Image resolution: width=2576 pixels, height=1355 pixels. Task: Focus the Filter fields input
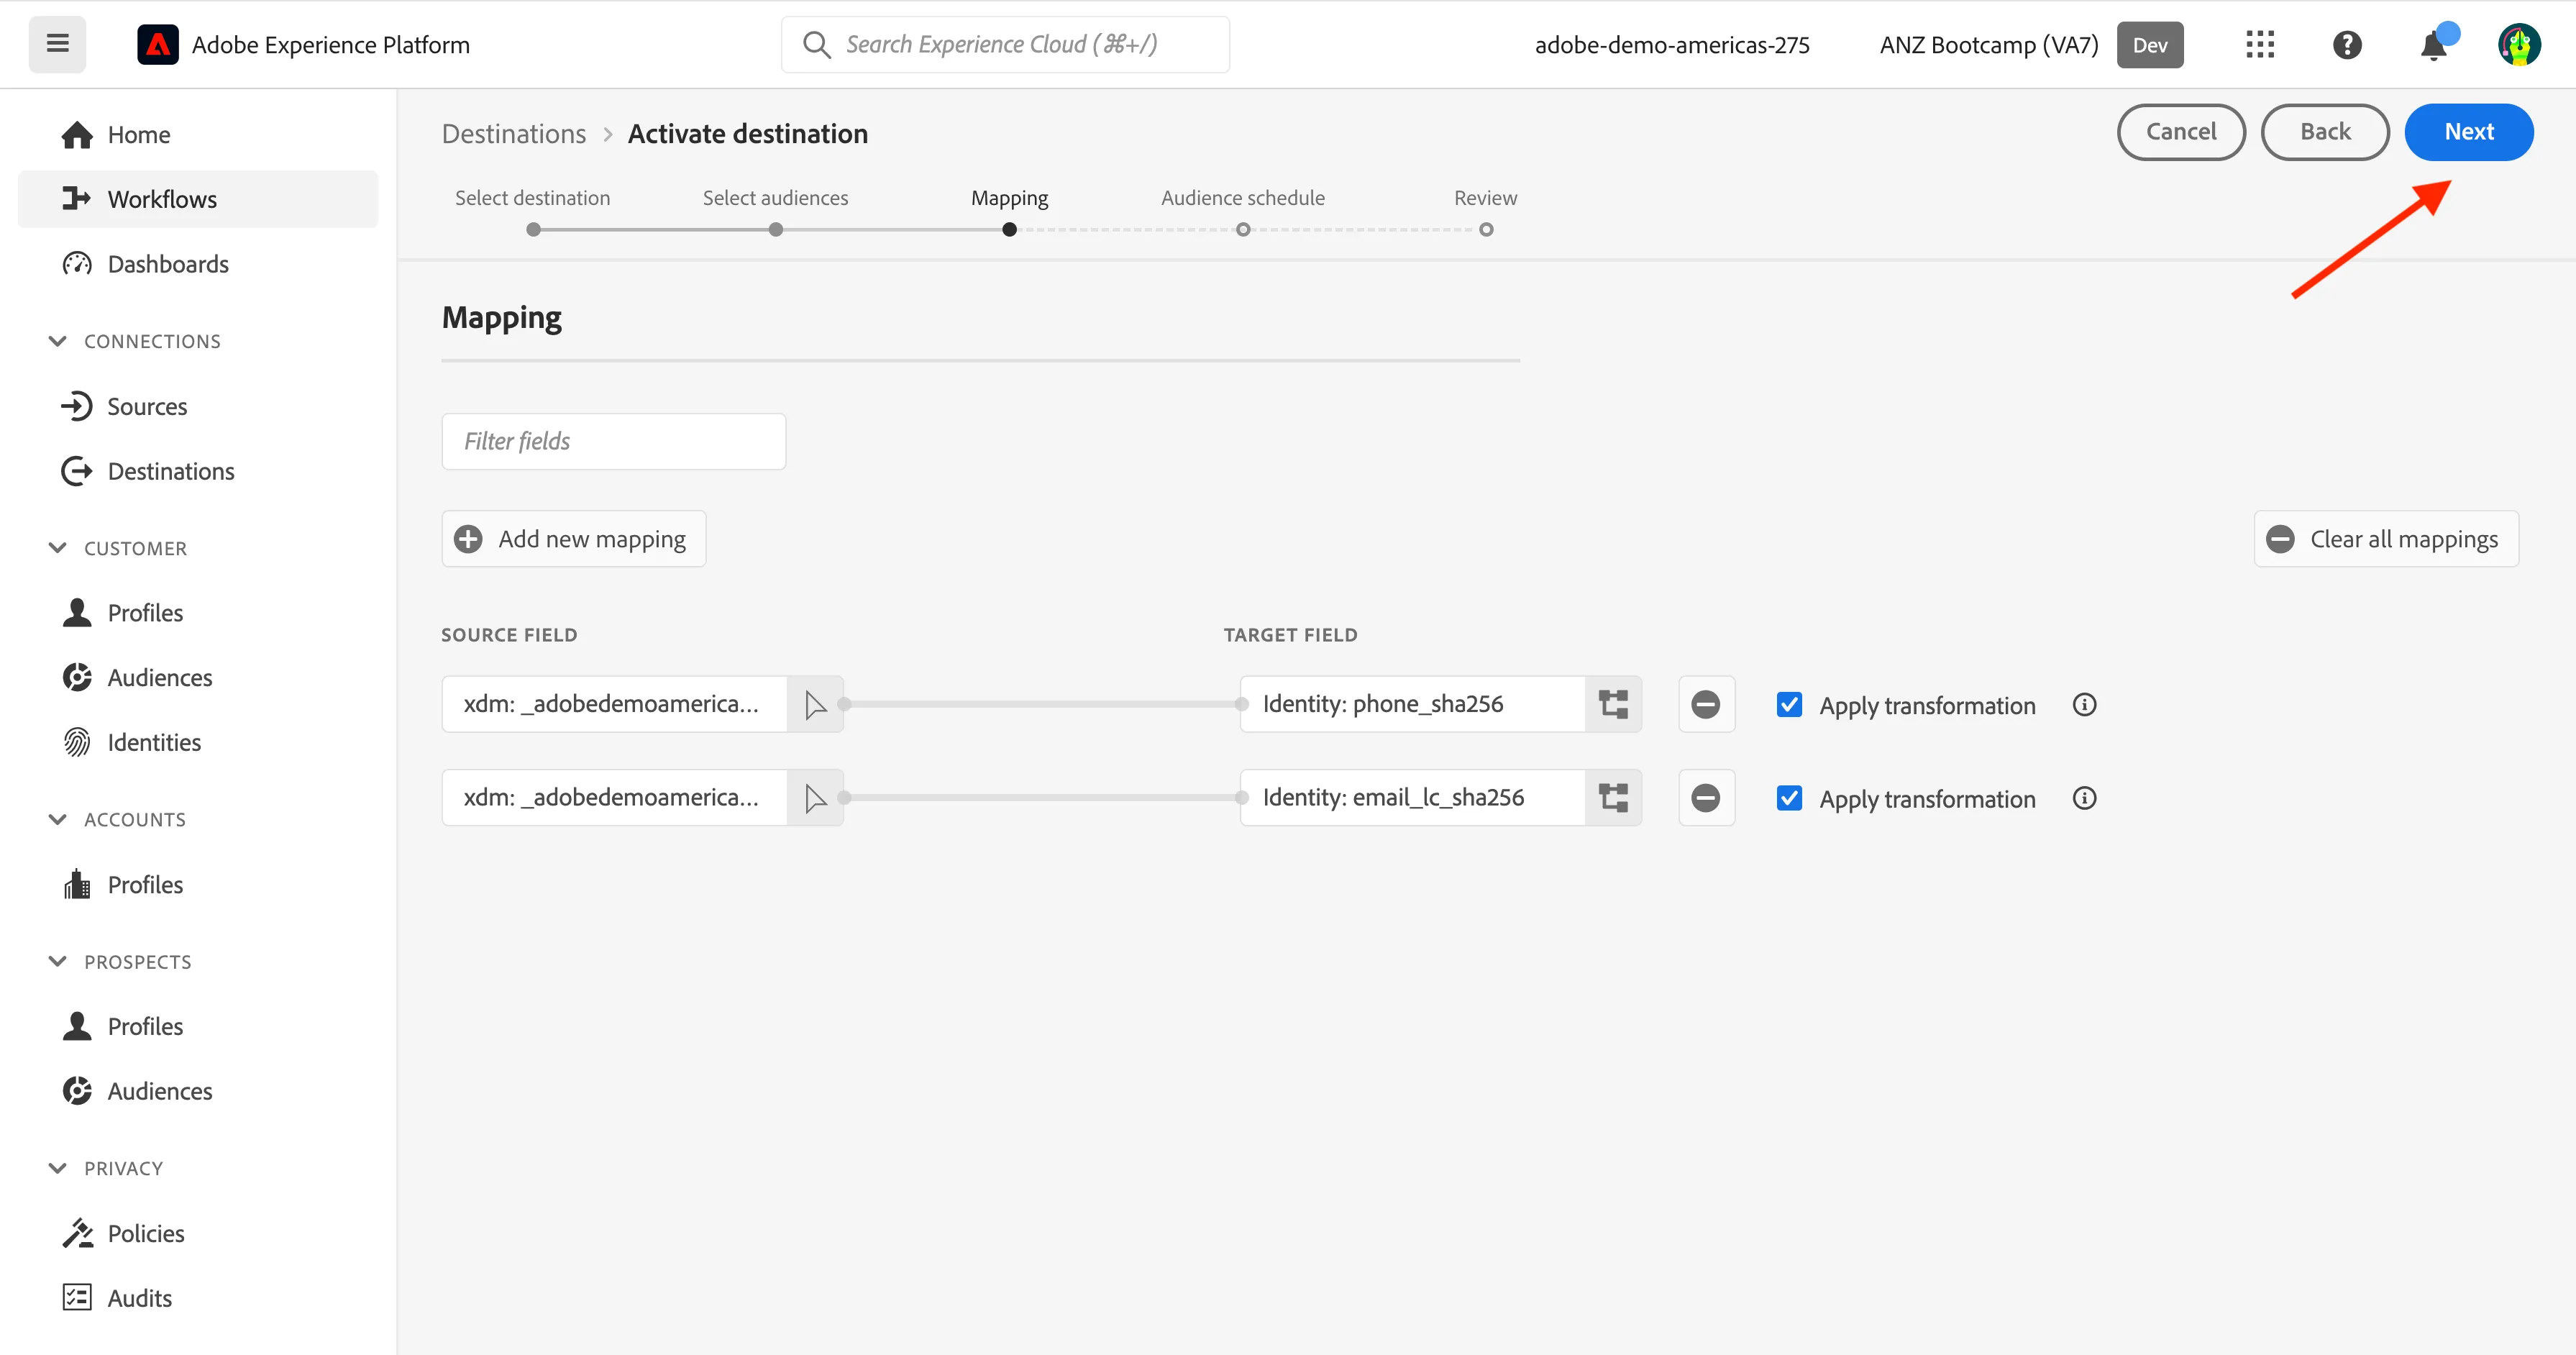coord(613,441)
